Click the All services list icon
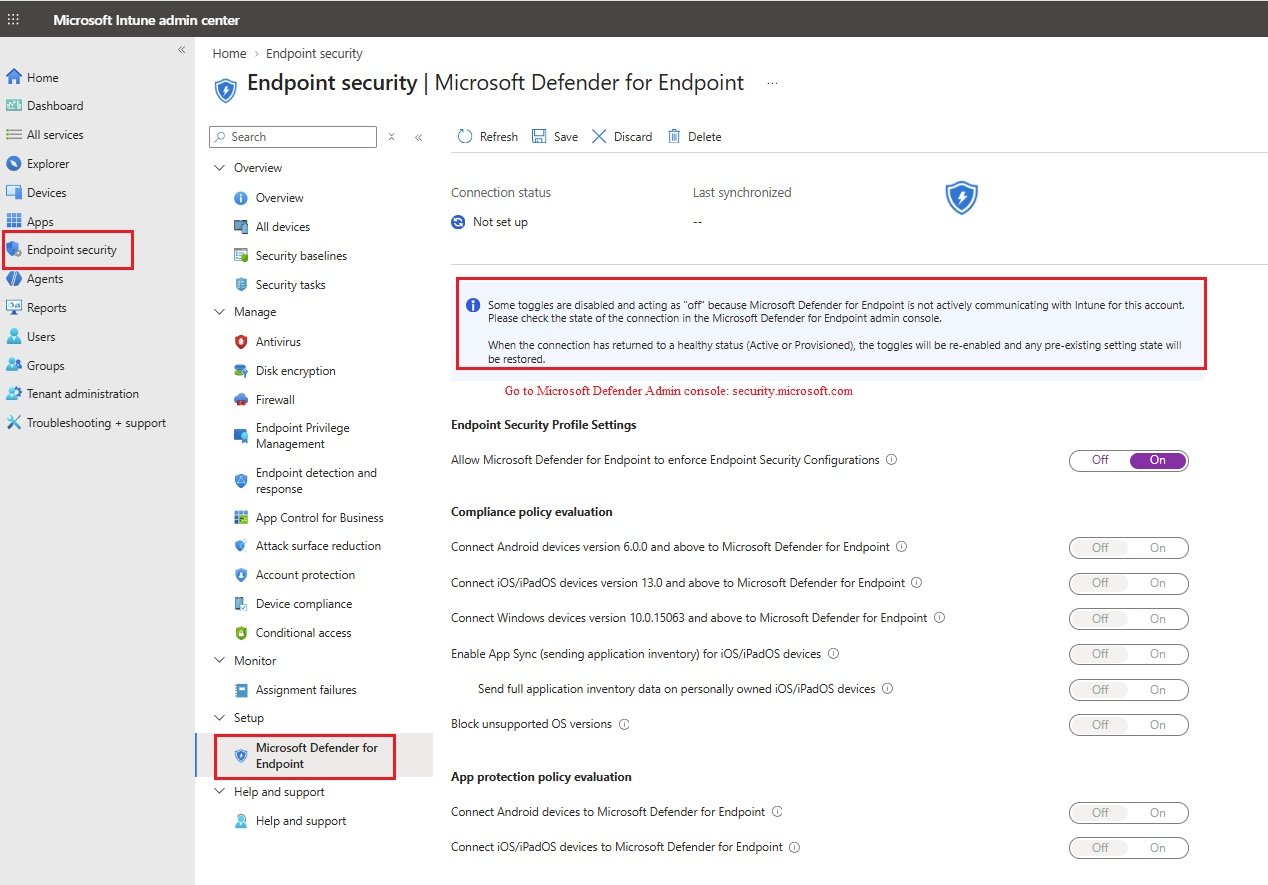The height and width of the screenshot is (885, 1268). tap(14, 134)
